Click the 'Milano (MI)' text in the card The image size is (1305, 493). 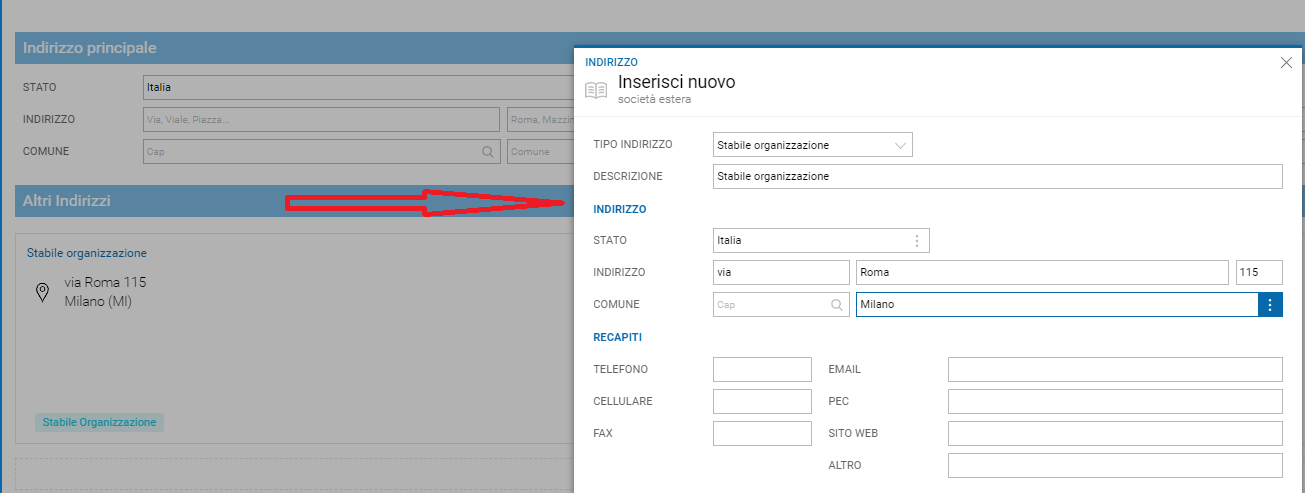tap(98, 301)
